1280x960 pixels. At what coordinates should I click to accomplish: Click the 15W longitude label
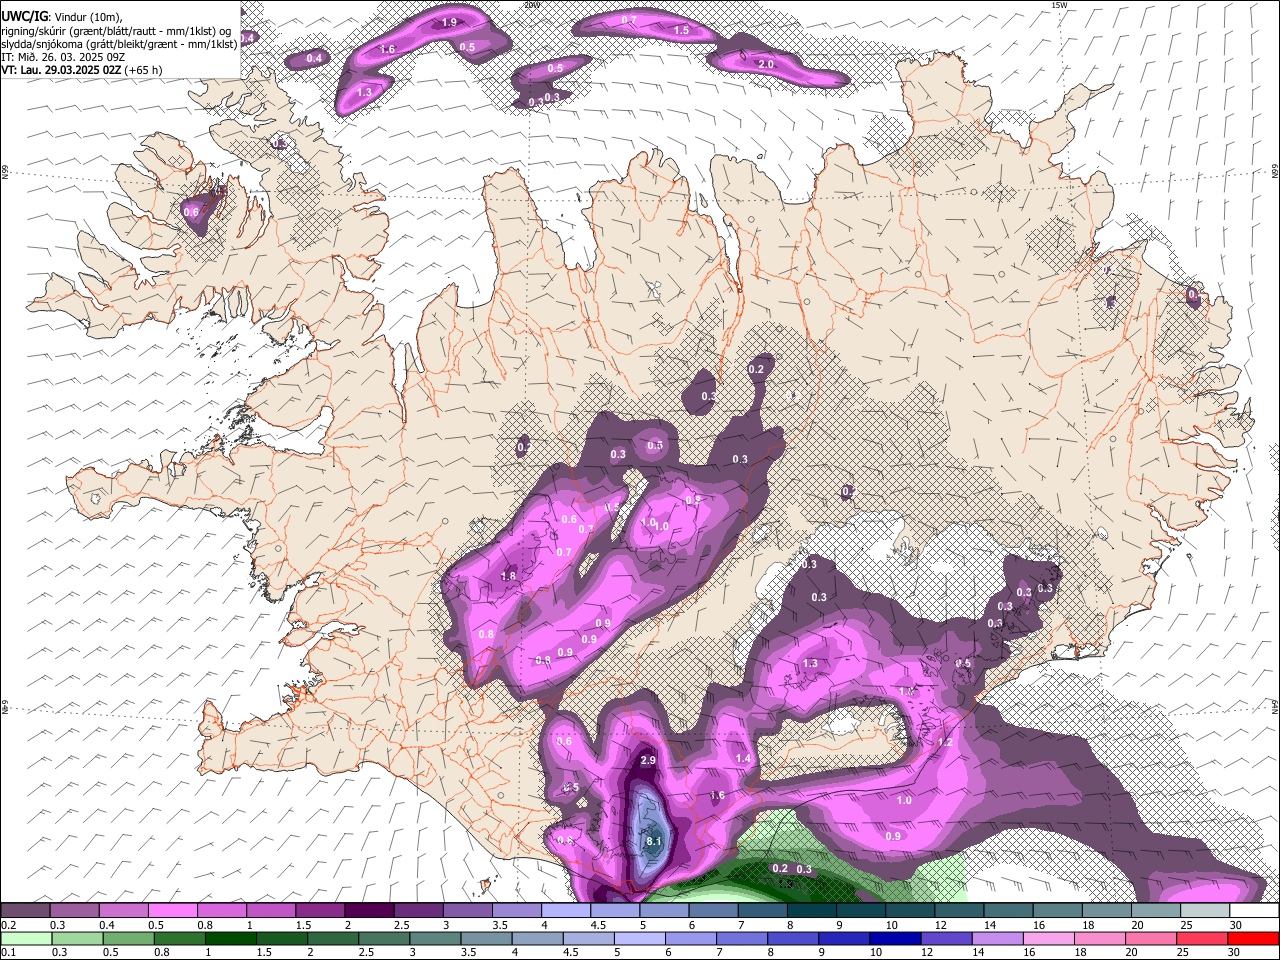click(x=1059, y=5)
